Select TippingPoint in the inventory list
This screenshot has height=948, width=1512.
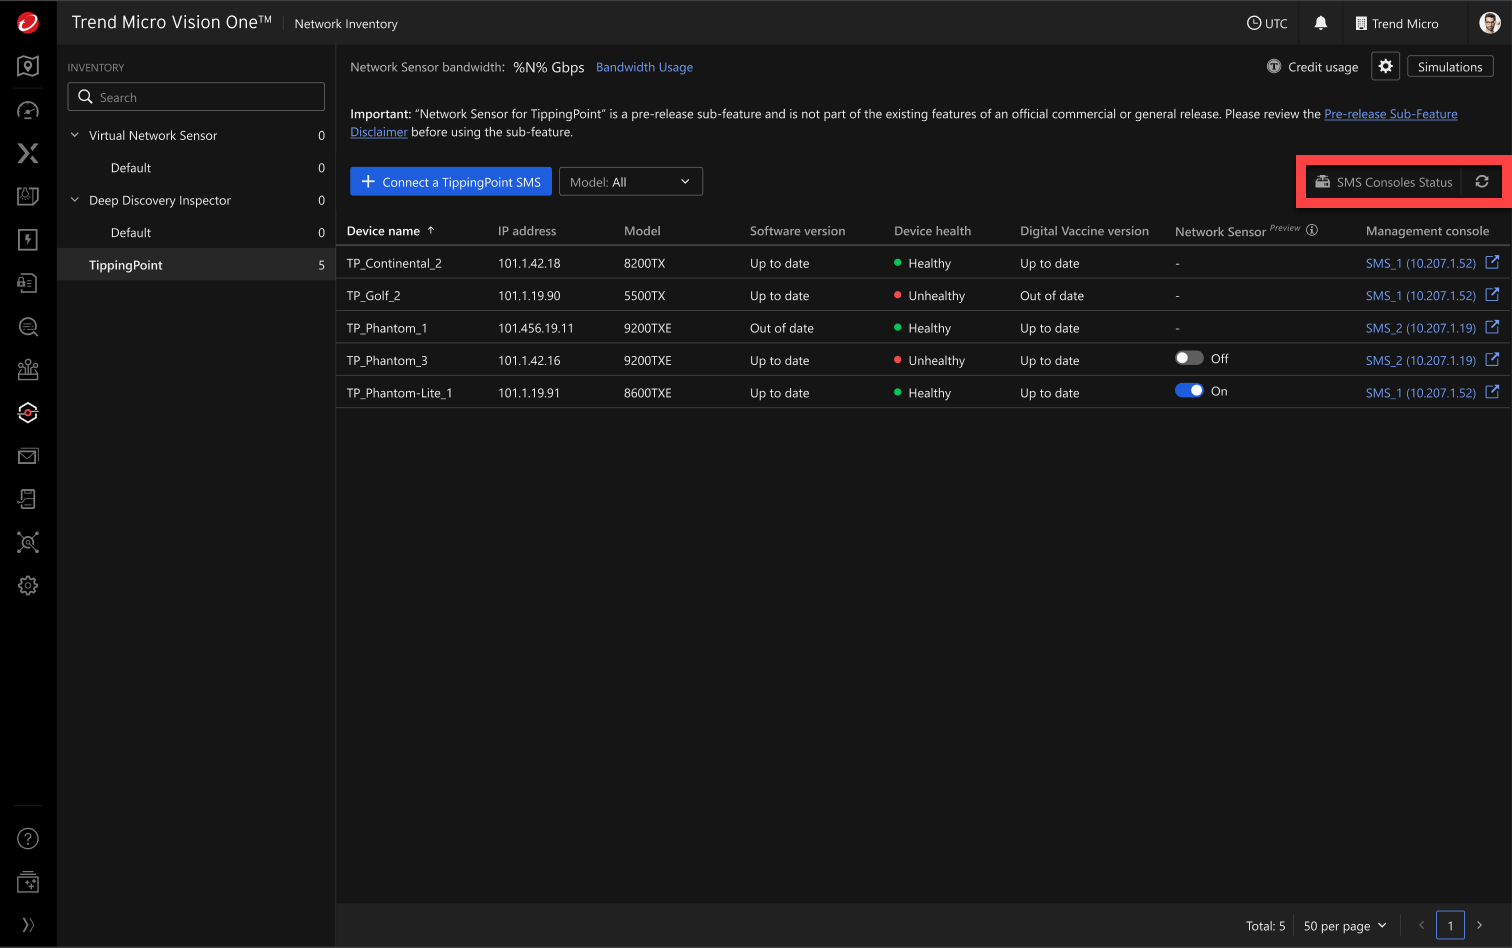pyautogui.click(x=126, y=265)
